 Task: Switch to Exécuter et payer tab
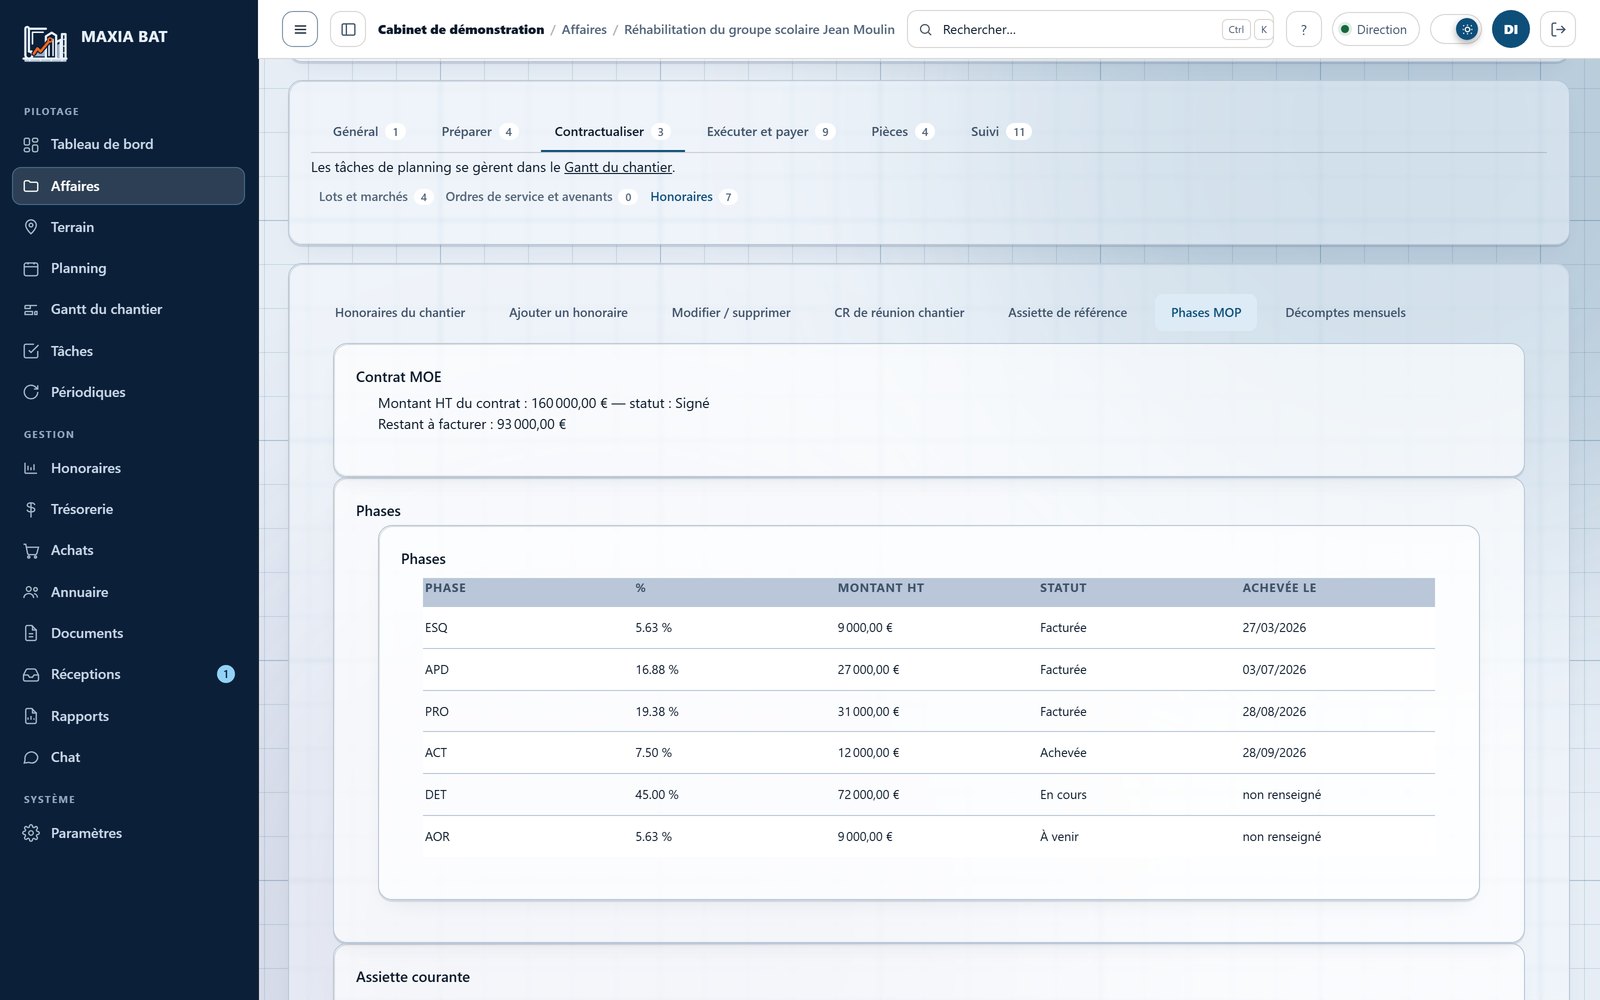pos(770,131)
